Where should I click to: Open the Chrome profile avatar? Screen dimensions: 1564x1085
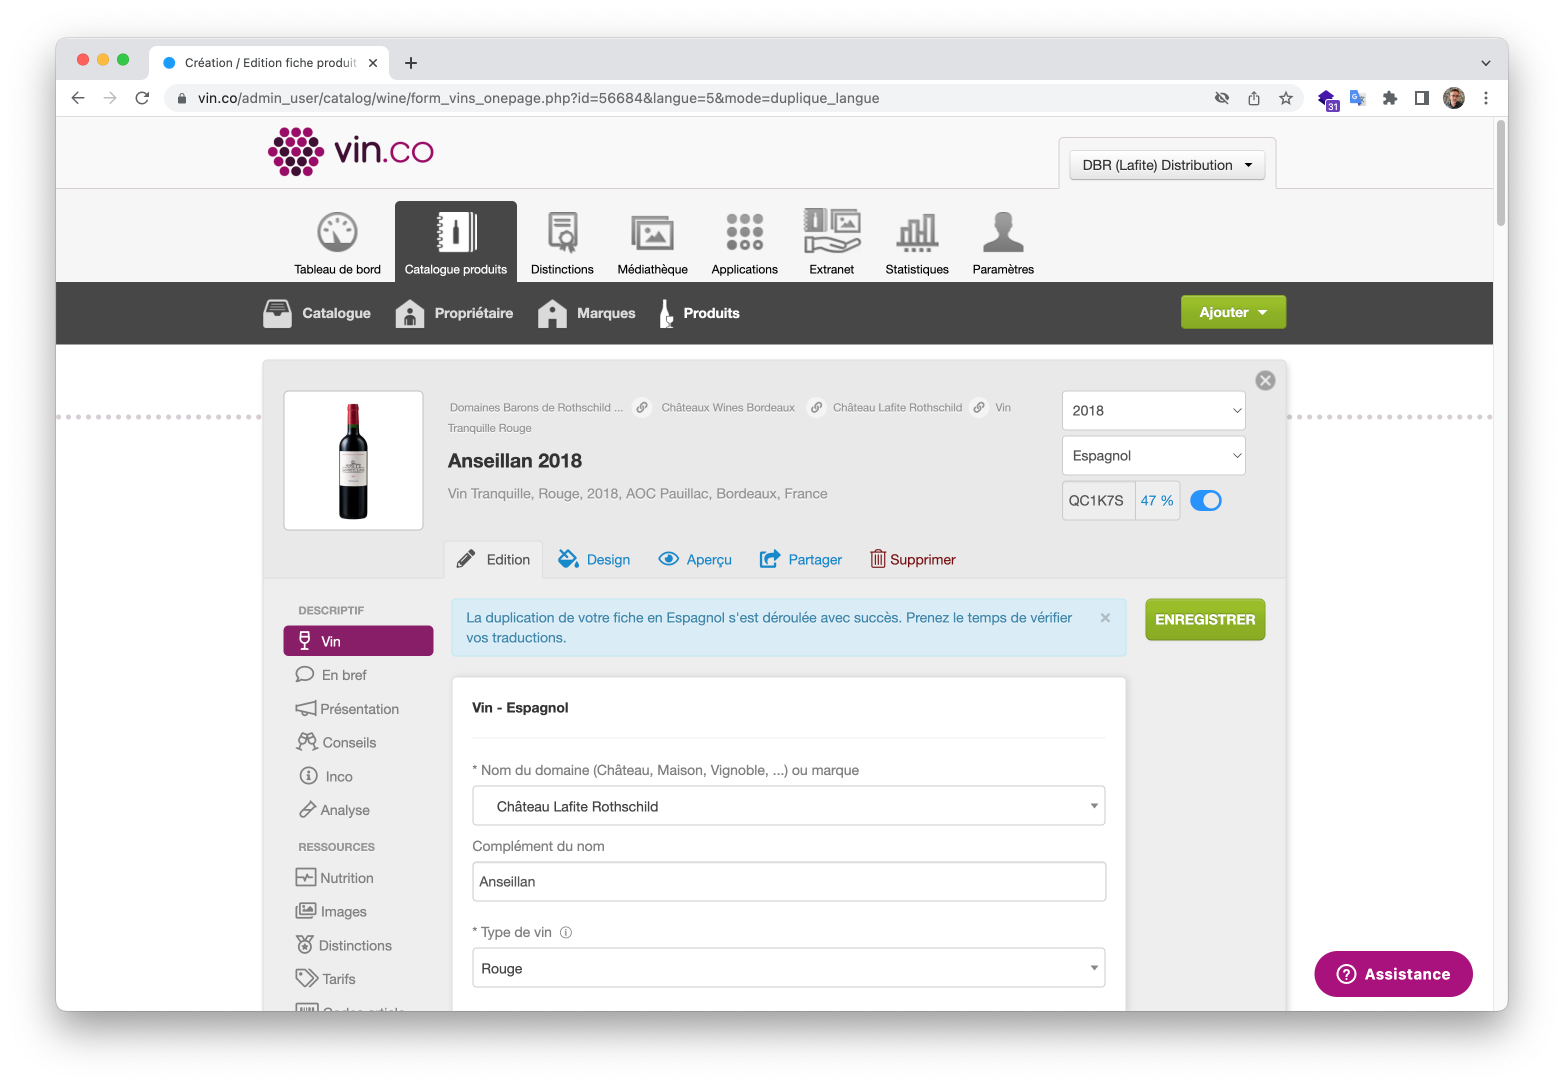[1454, 98]
